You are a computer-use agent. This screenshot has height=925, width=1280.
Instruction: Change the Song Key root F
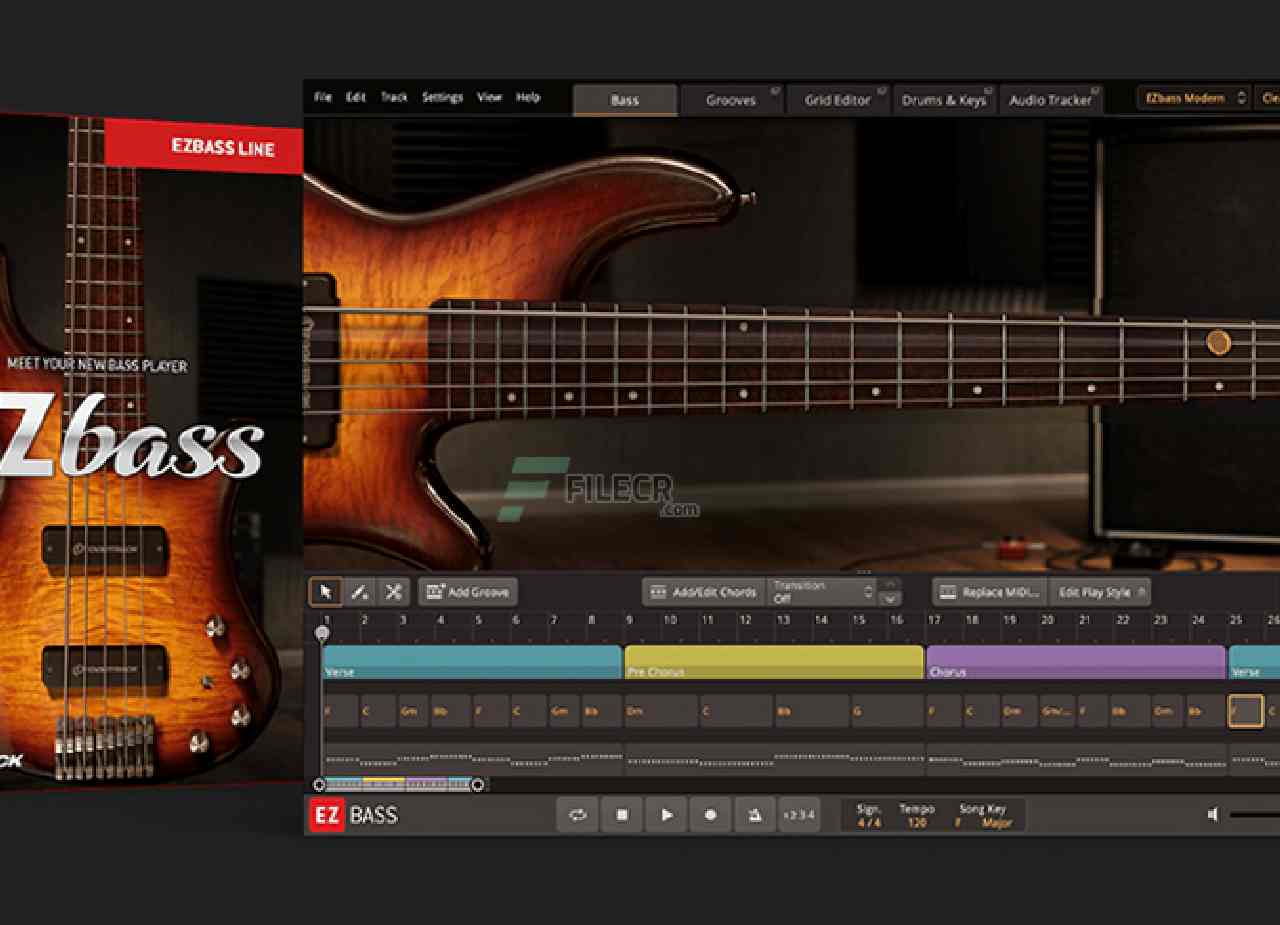pyautogui.click(x=958, y=823)
